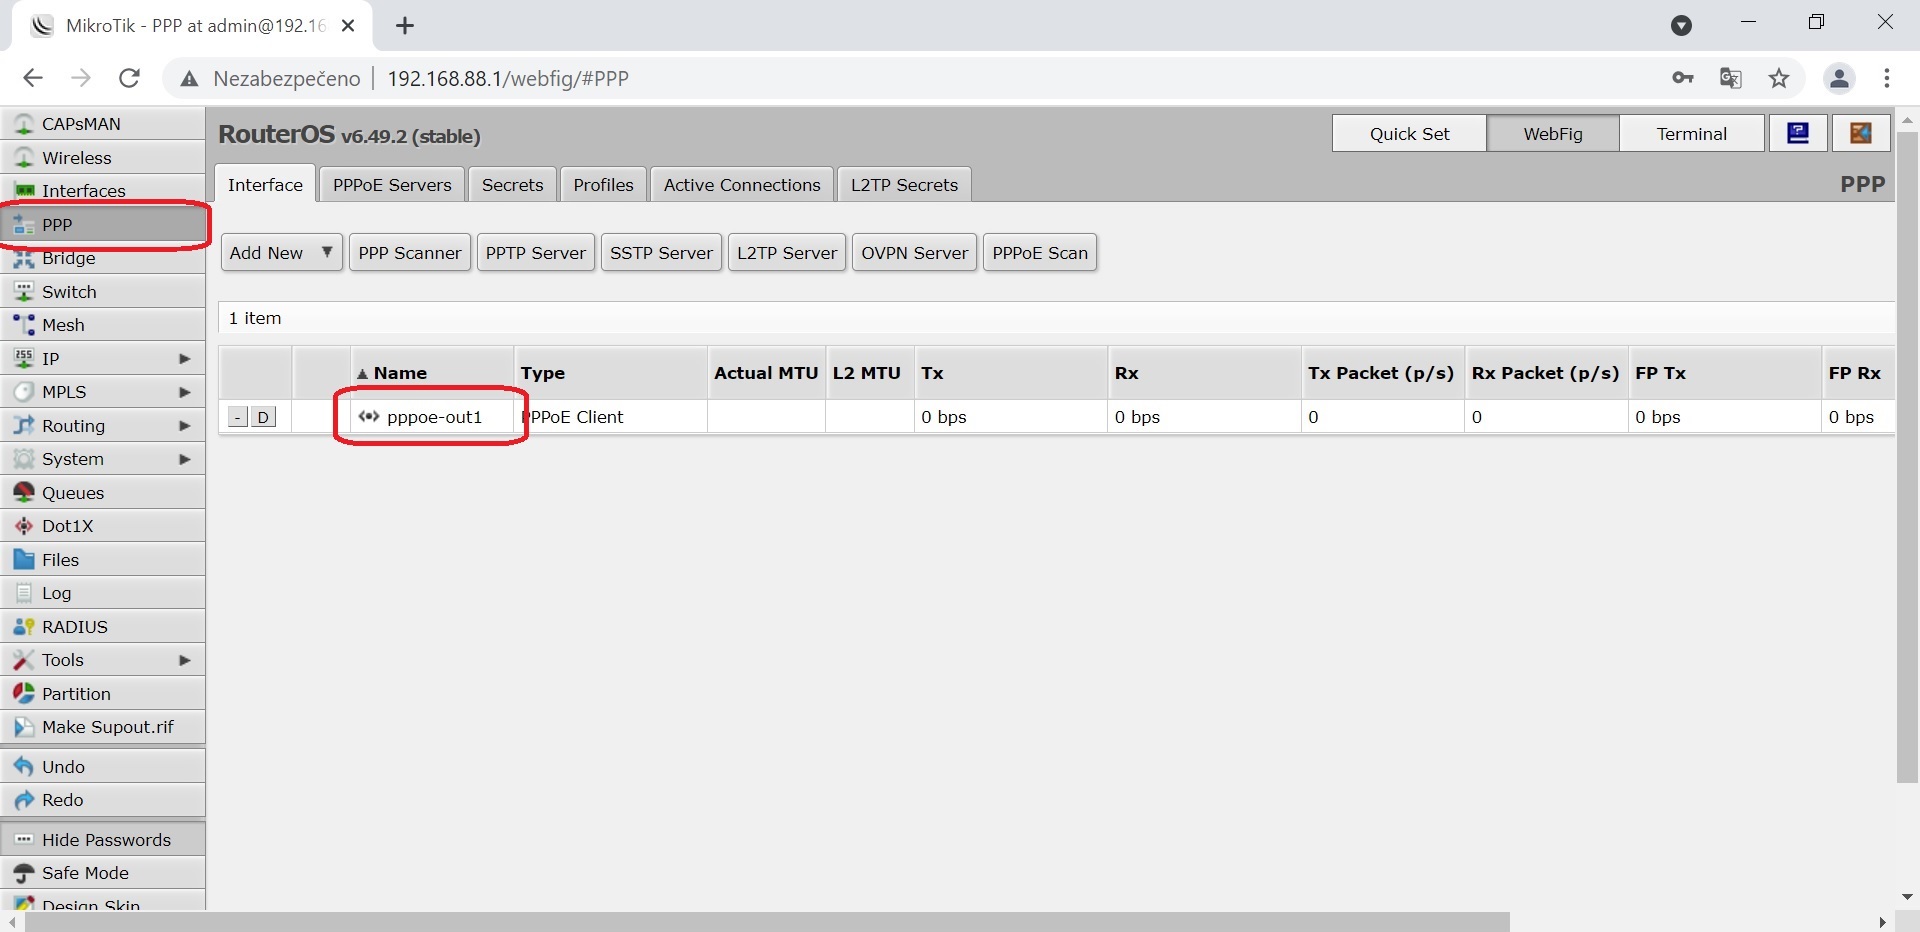Open the Add New dropdown

point(282,253)
